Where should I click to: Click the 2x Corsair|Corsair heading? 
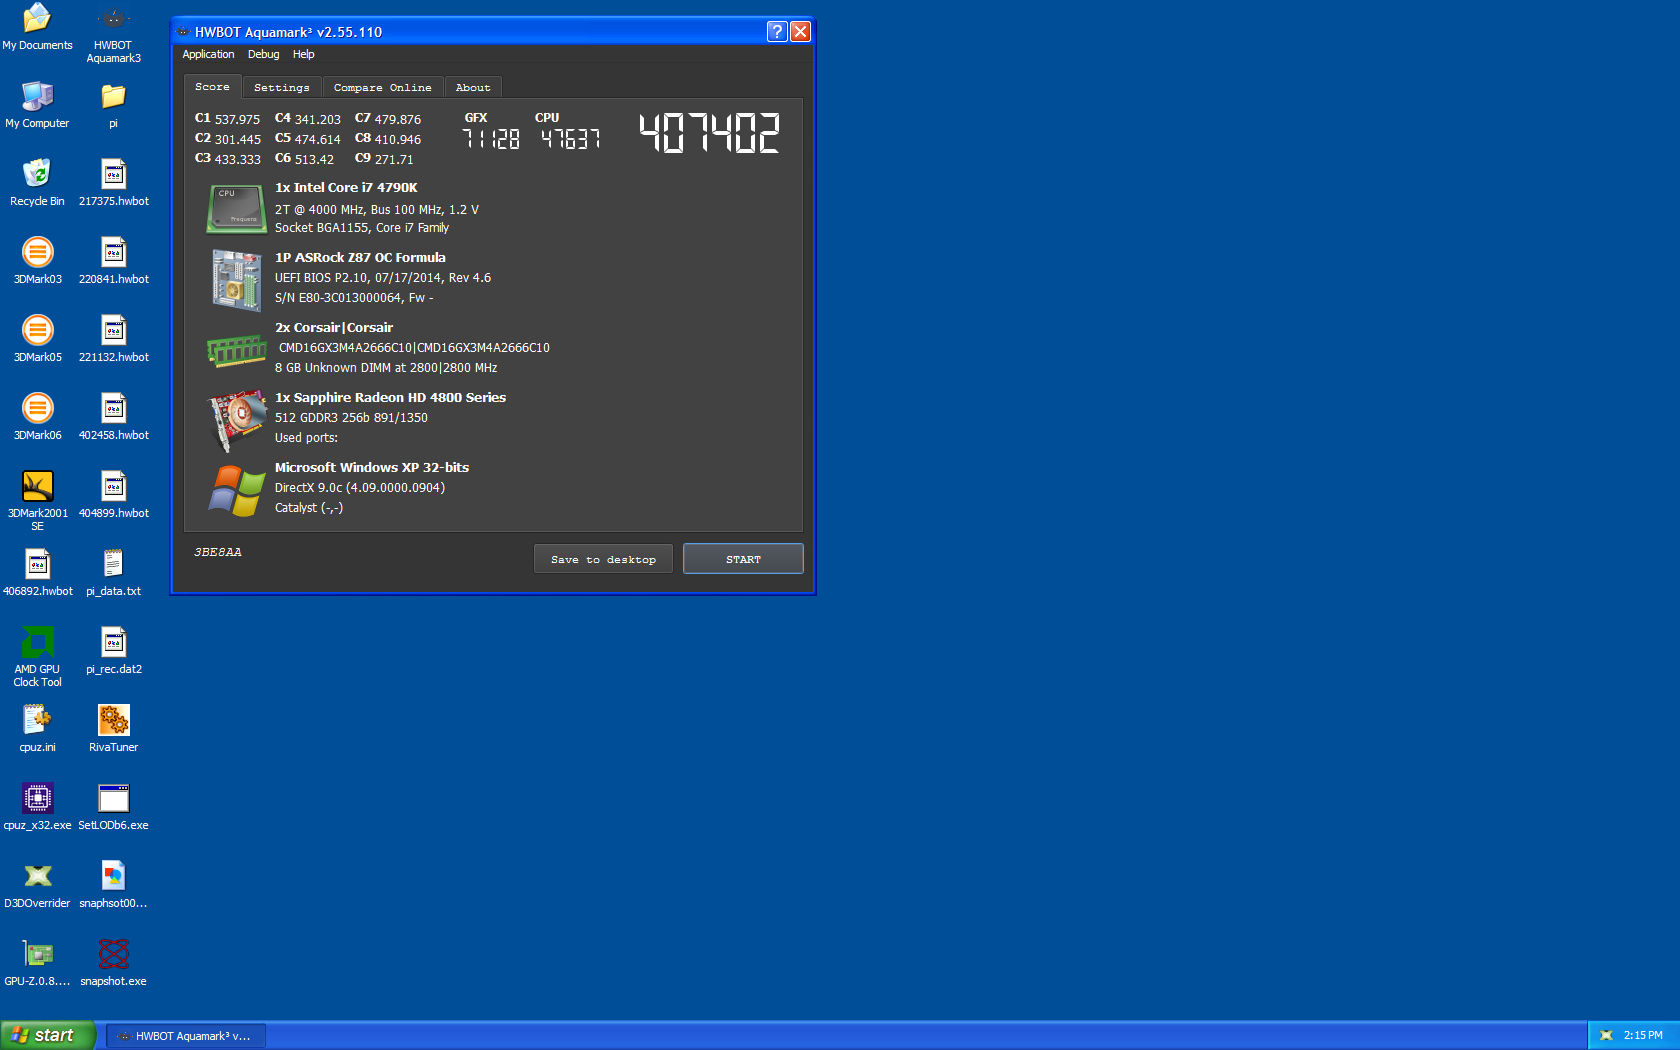coord(334,328)
